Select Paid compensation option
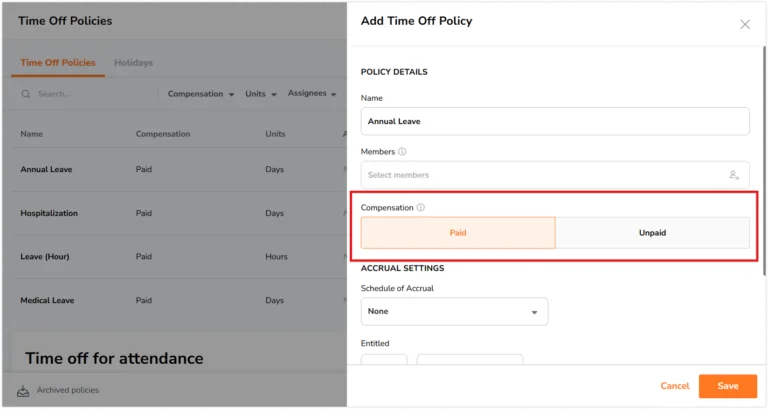 tap(458, 233)
